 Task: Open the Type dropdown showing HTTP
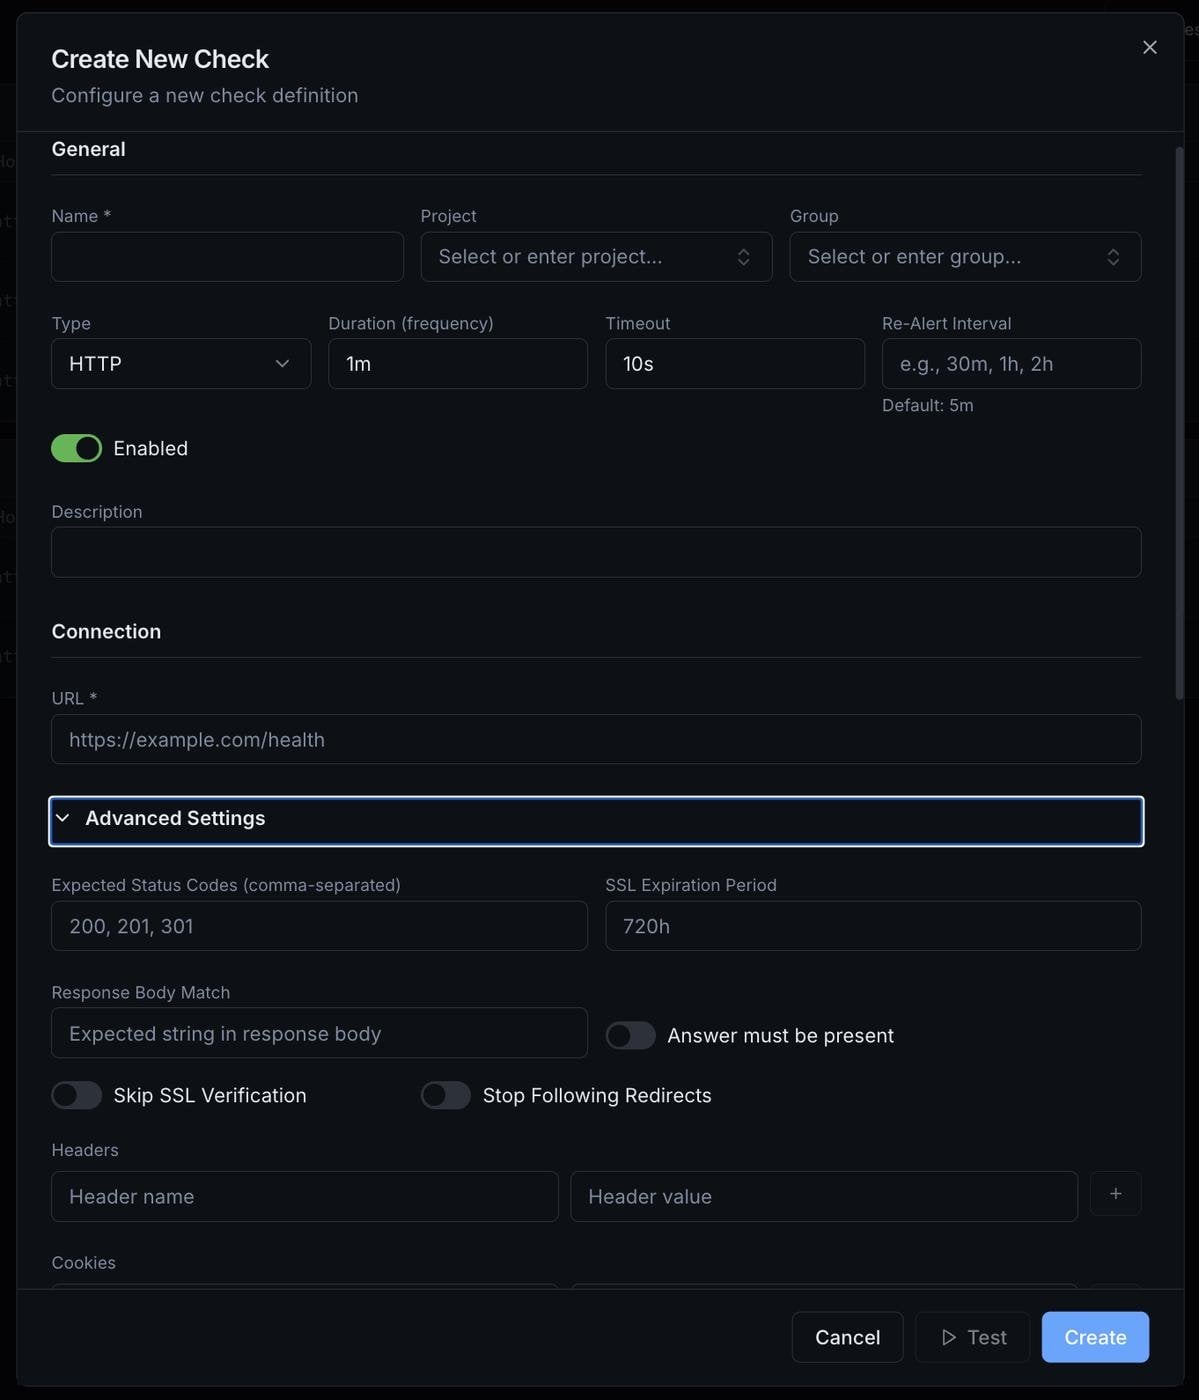(181, 364)
